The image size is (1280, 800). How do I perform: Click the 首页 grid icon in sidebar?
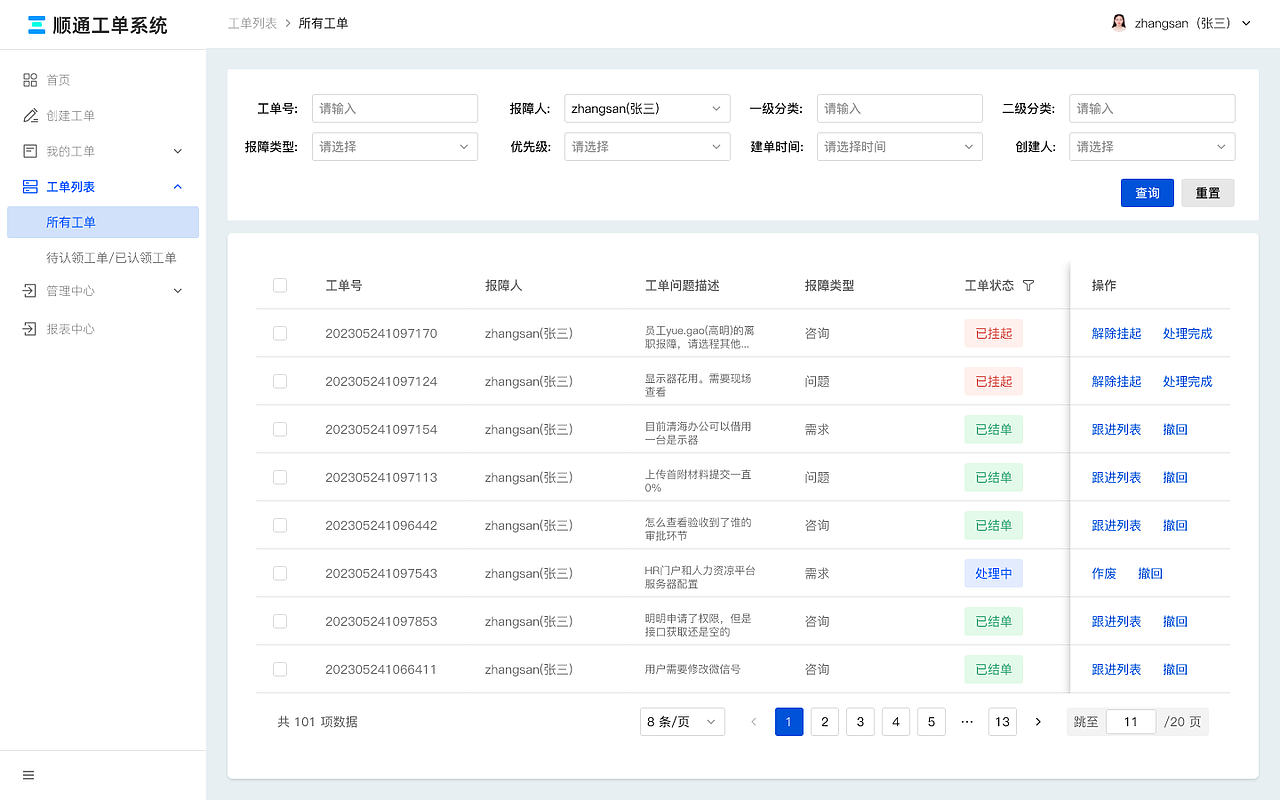tap(30, 80)
